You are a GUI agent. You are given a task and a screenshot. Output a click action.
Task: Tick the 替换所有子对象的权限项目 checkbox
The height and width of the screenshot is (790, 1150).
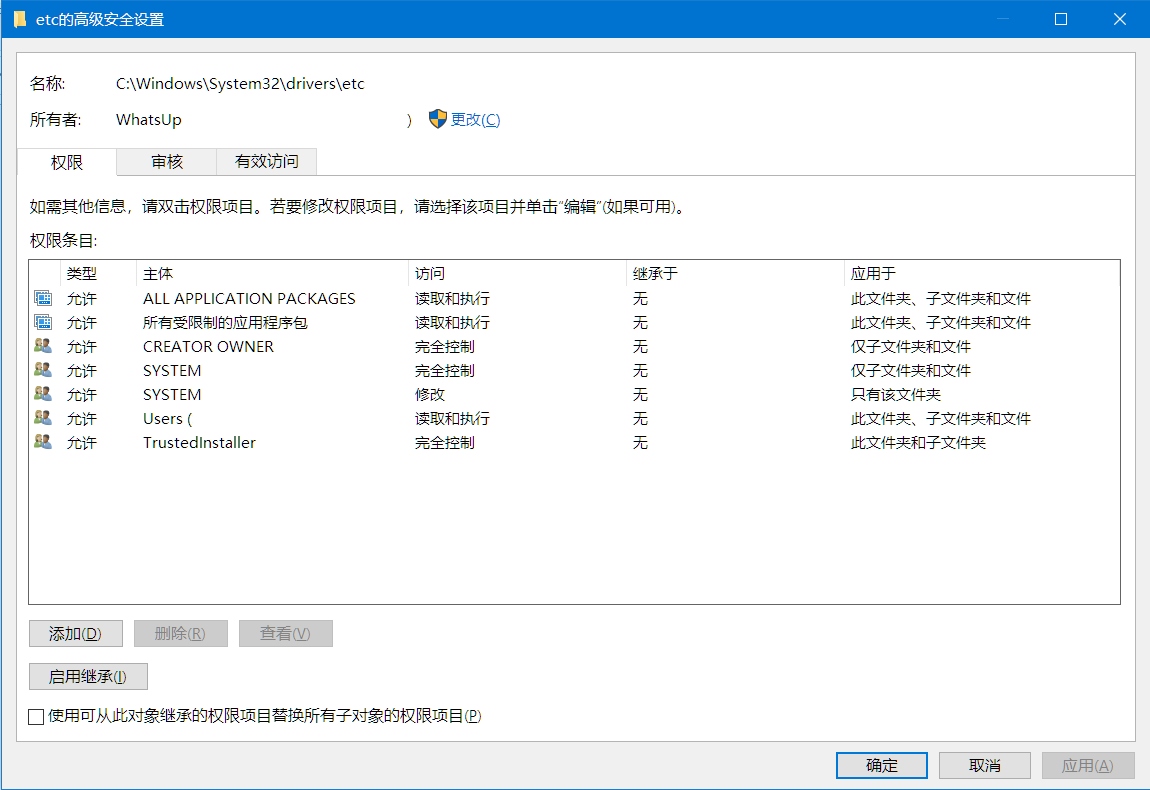pyautogui.click(x=36, y=717)
